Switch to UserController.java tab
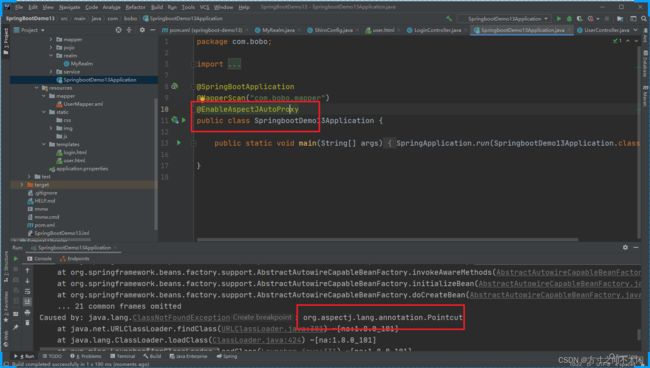This screenshot has width=650, height=368. point(603,30)
